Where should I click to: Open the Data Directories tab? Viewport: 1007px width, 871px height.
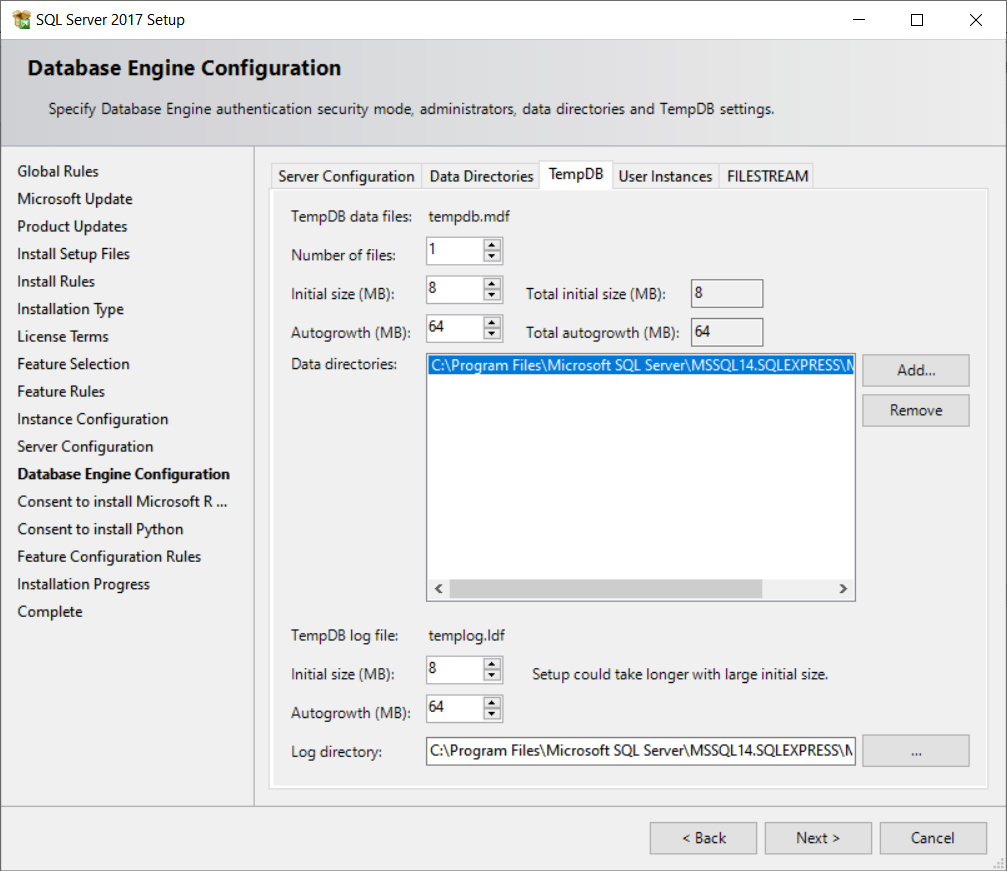[481, 176]
